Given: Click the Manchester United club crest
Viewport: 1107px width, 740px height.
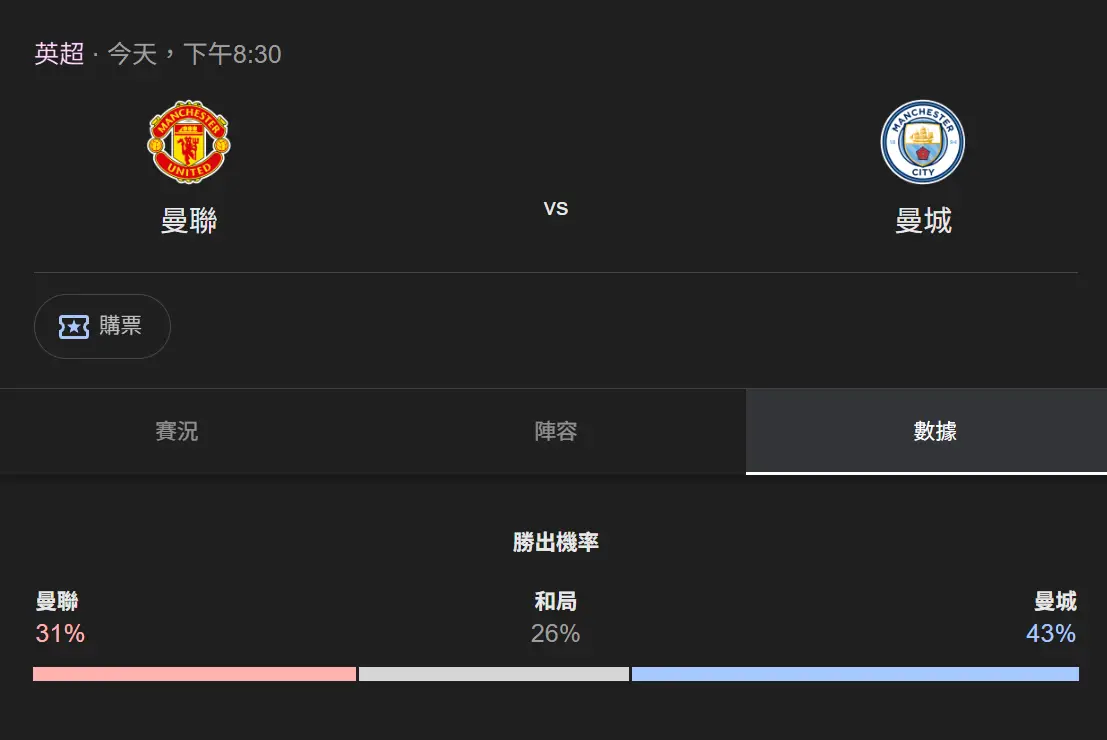Looking at the screenshot, I should tap(189, 142).
